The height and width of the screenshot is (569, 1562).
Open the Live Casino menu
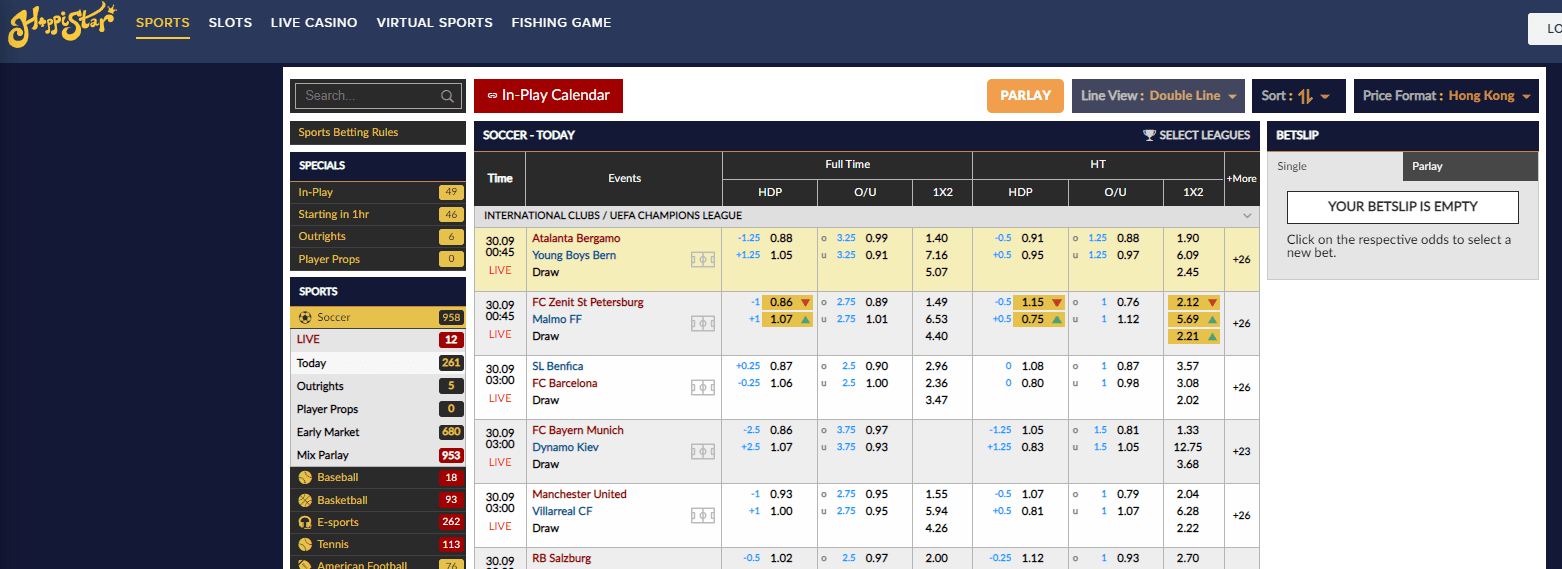click(x=314, y=22)
